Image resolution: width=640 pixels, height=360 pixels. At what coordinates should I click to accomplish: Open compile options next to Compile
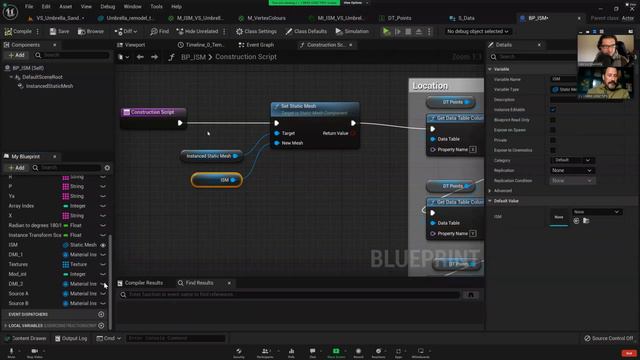coord(38,31)
